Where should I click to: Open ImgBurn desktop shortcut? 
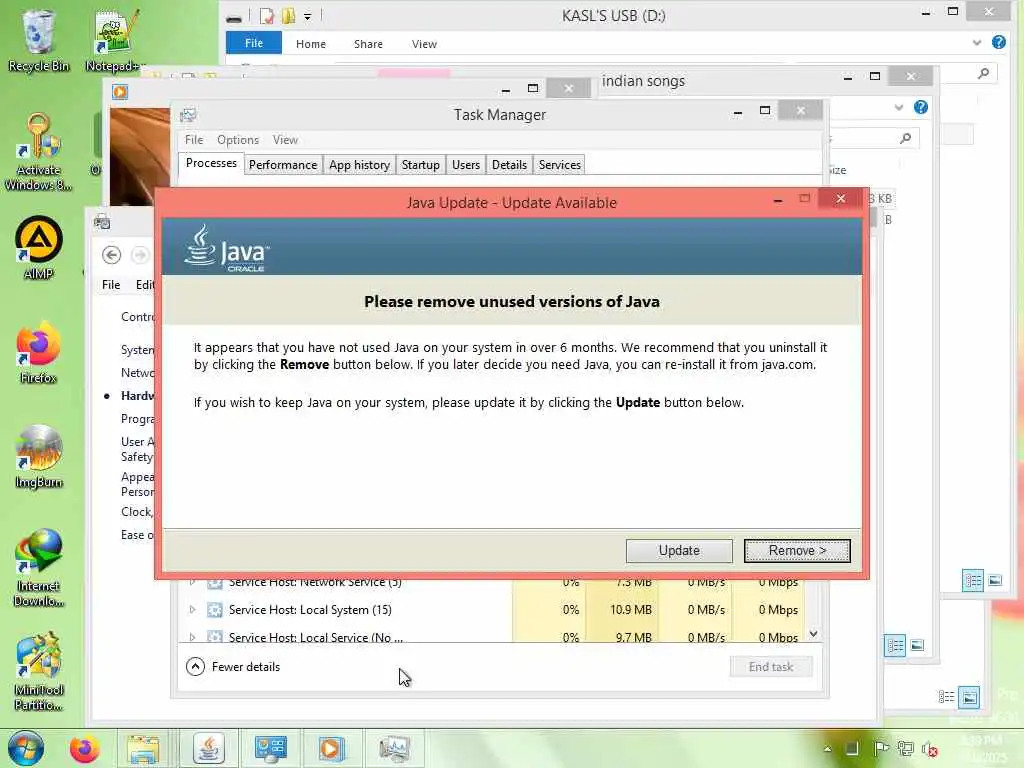[x=39, y=457]
